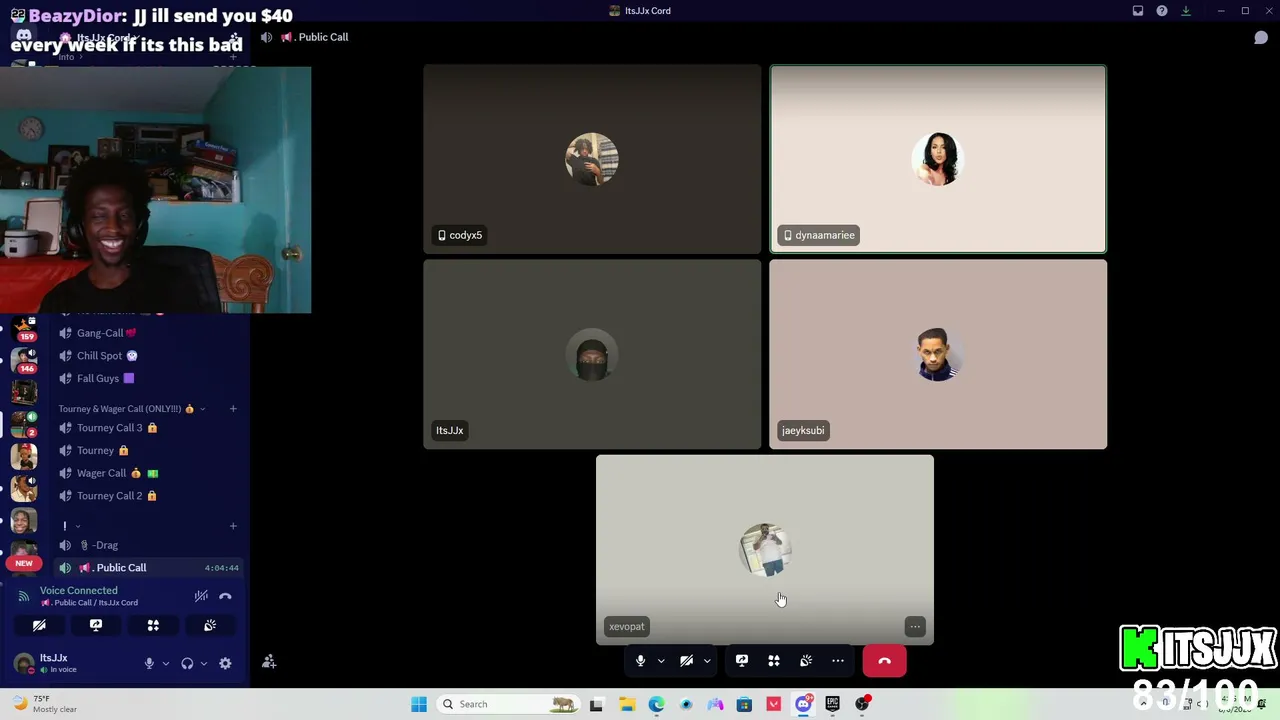Open Microsoft Edge from taskbar
Image resolution: width=1280 pixels, height=720 pixels.
(x=657, y=704)
